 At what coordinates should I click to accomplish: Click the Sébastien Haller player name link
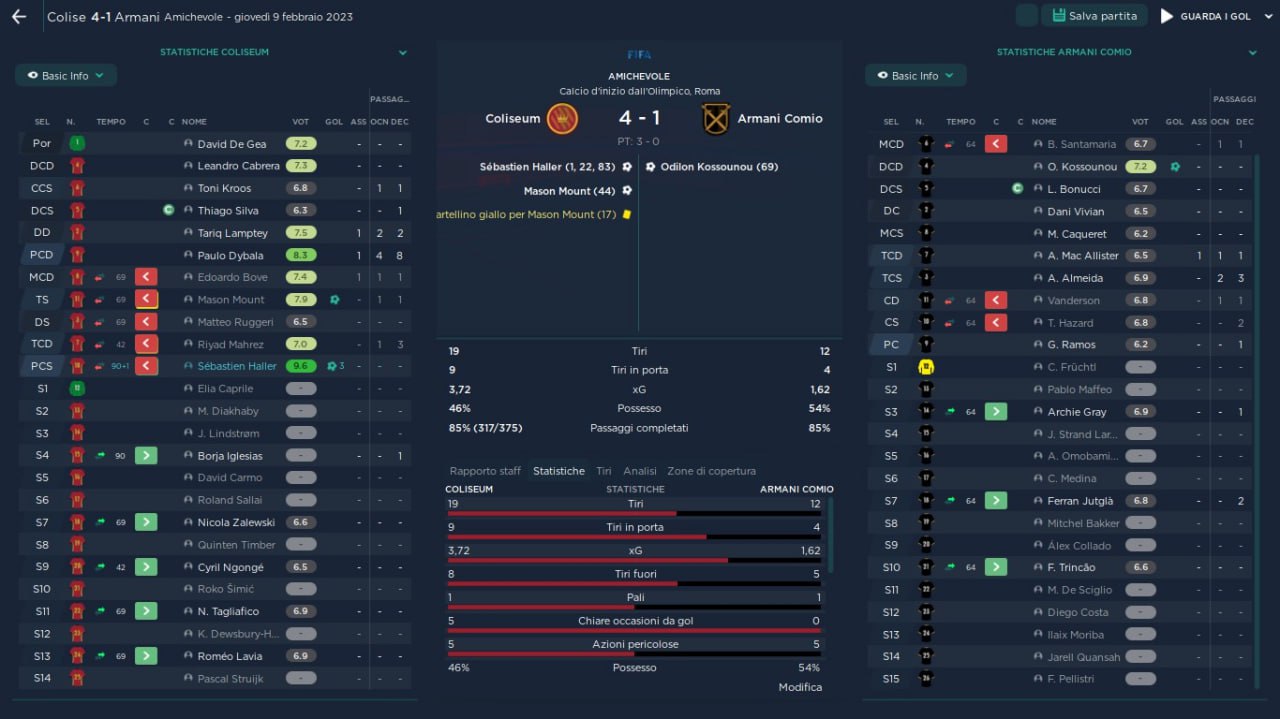(237, 366)
